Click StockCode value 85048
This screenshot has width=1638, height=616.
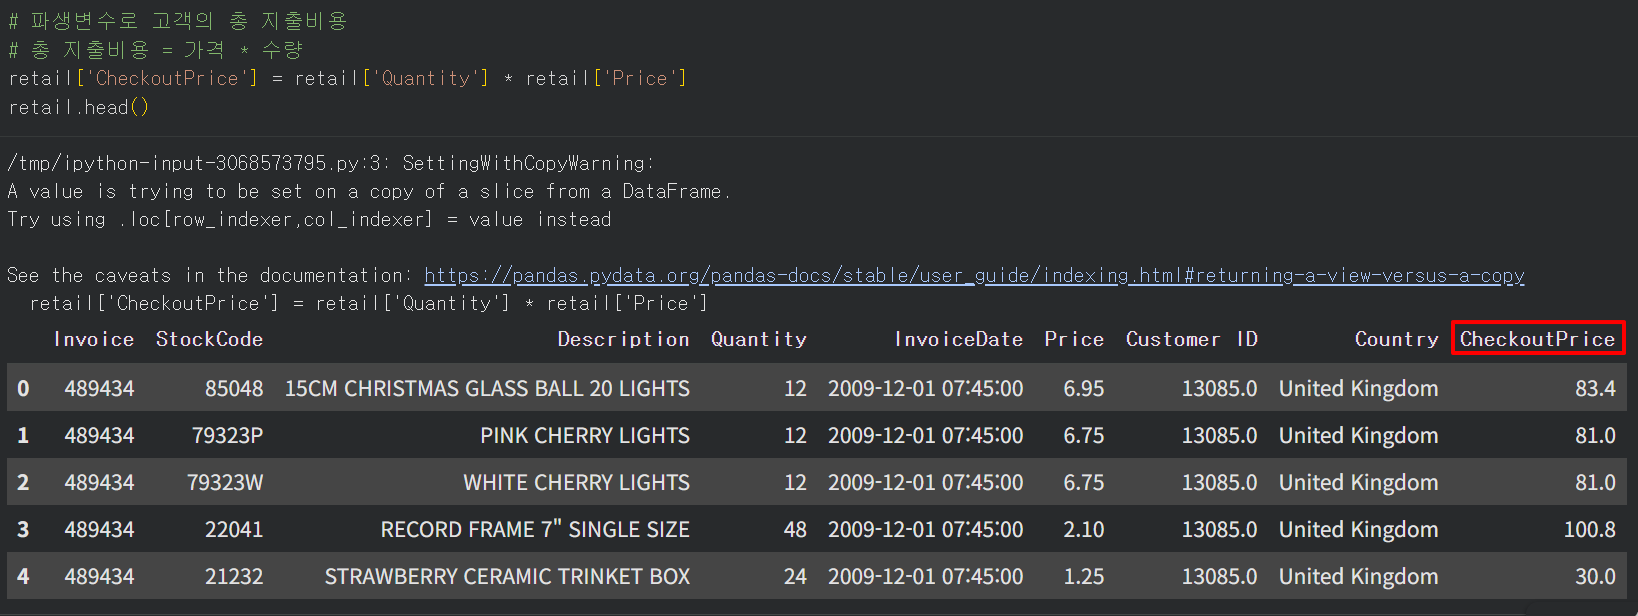click(x=234, y=388)
